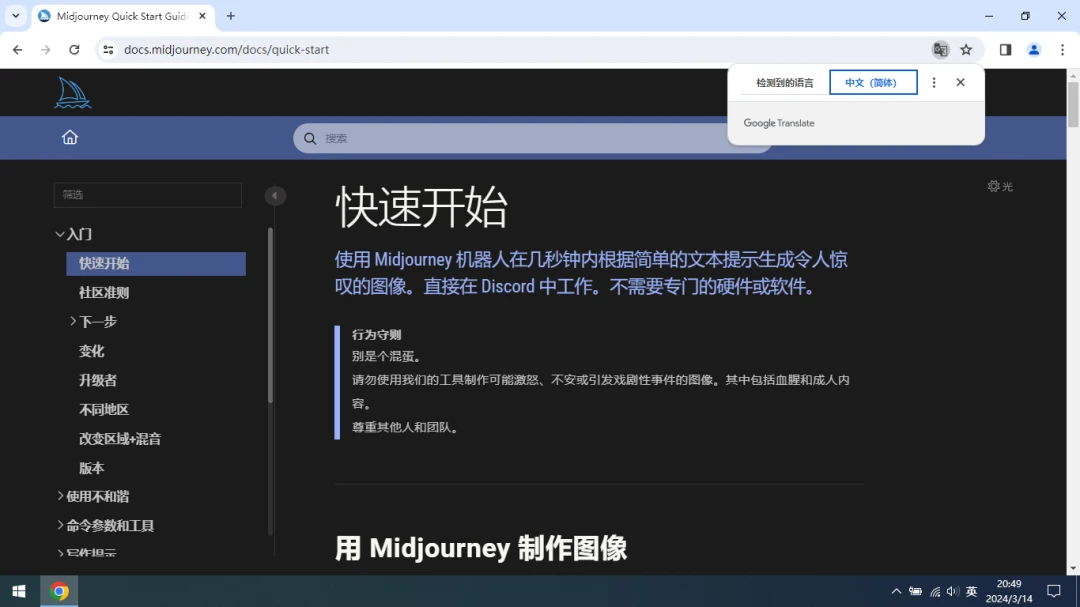
Task: View site information icon
Action: point(108,50)
